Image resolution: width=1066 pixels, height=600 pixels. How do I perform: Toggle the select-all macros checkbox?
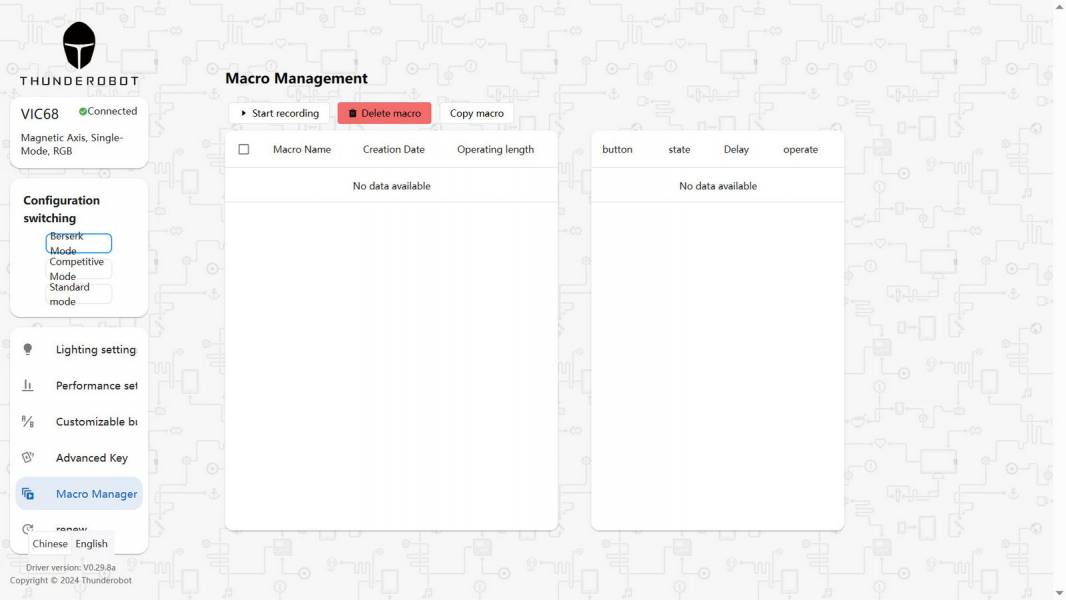coord(243,149)
